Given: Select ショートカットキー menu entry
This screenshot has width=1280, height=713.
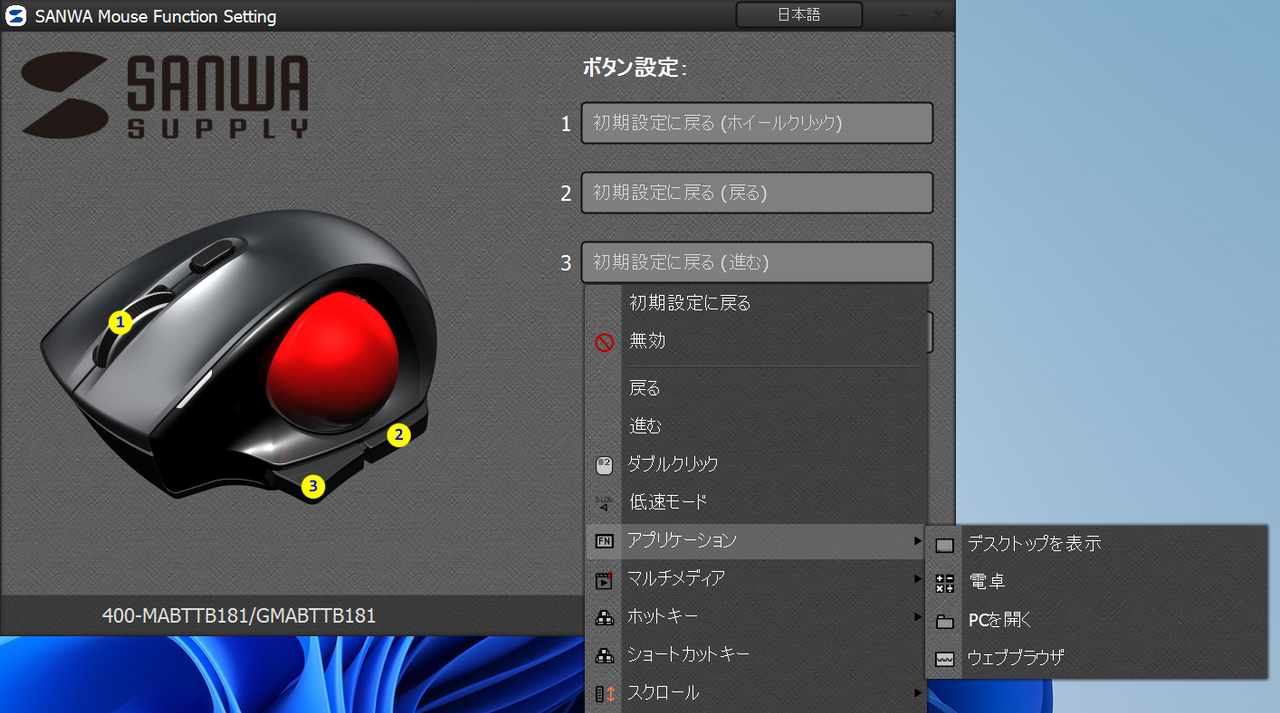Looking at the screenshot, I should click(688, 655).
